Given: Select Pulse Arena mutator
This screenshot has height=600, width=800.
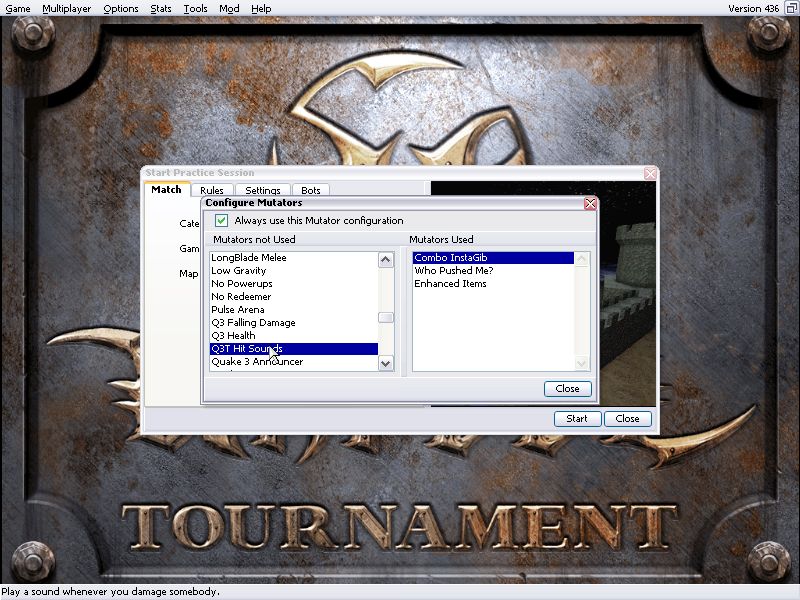Looking at the screenshot, I should tap(238, 310).
